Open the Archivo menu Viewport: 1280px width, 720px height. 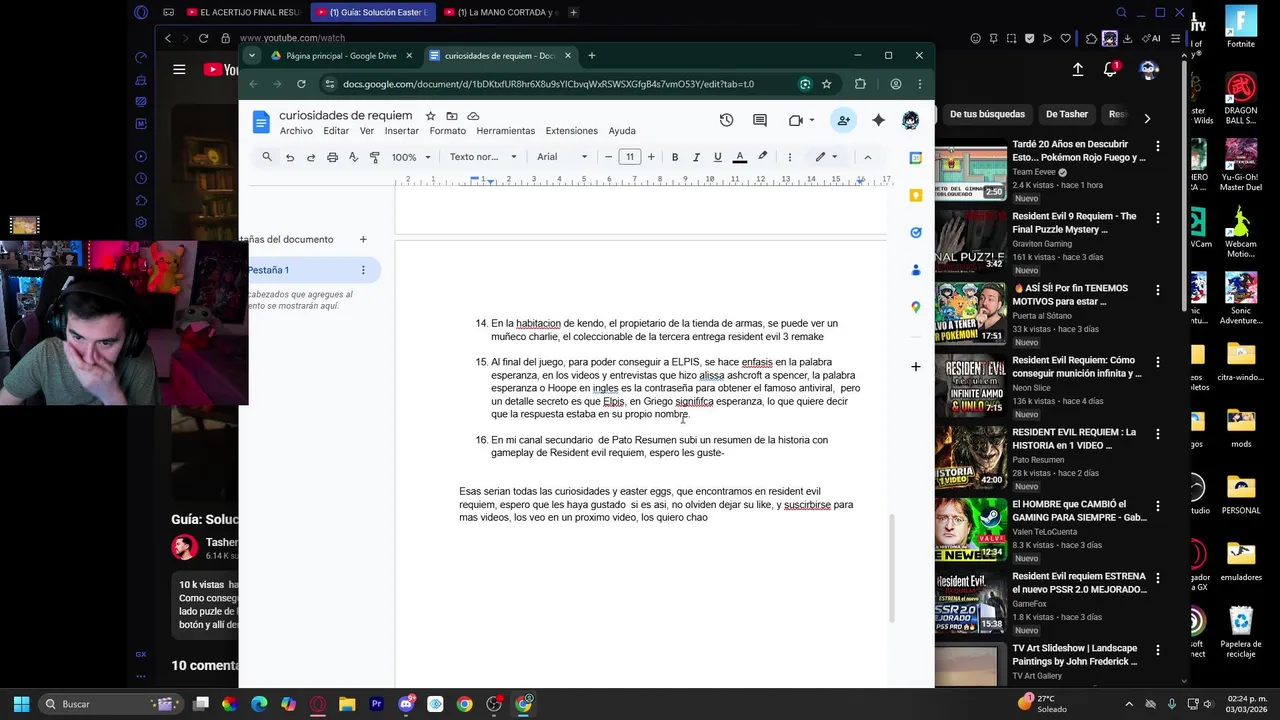pos(296,131)
